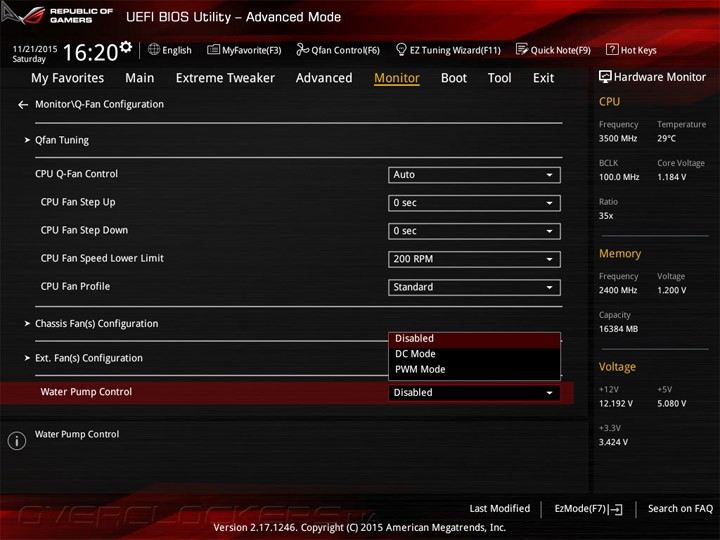The image size is (720, 540).
Task: Click the 16:20 clock display
Action: pyautogui.click(x=90, y=52)
